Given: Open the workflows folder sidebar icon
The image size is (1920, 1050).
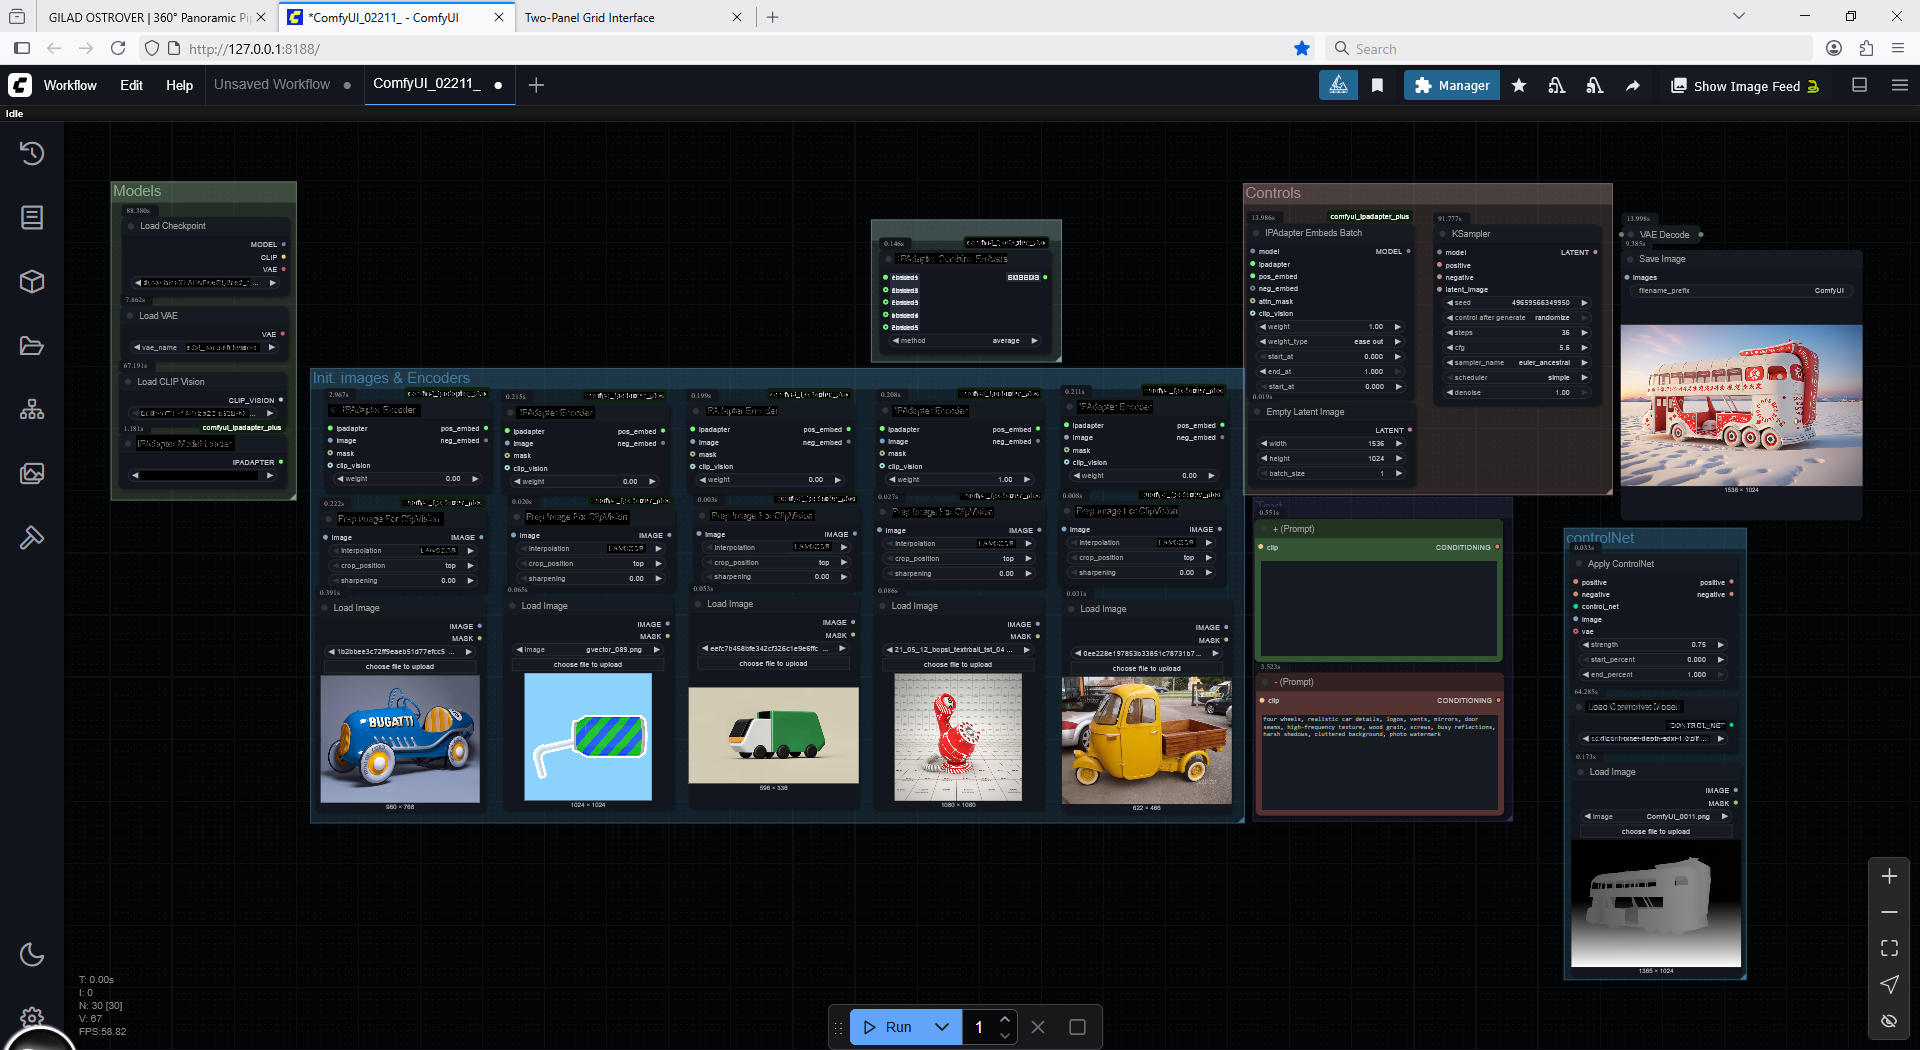Looking at the screenshot, I should (x=32, y=346).
